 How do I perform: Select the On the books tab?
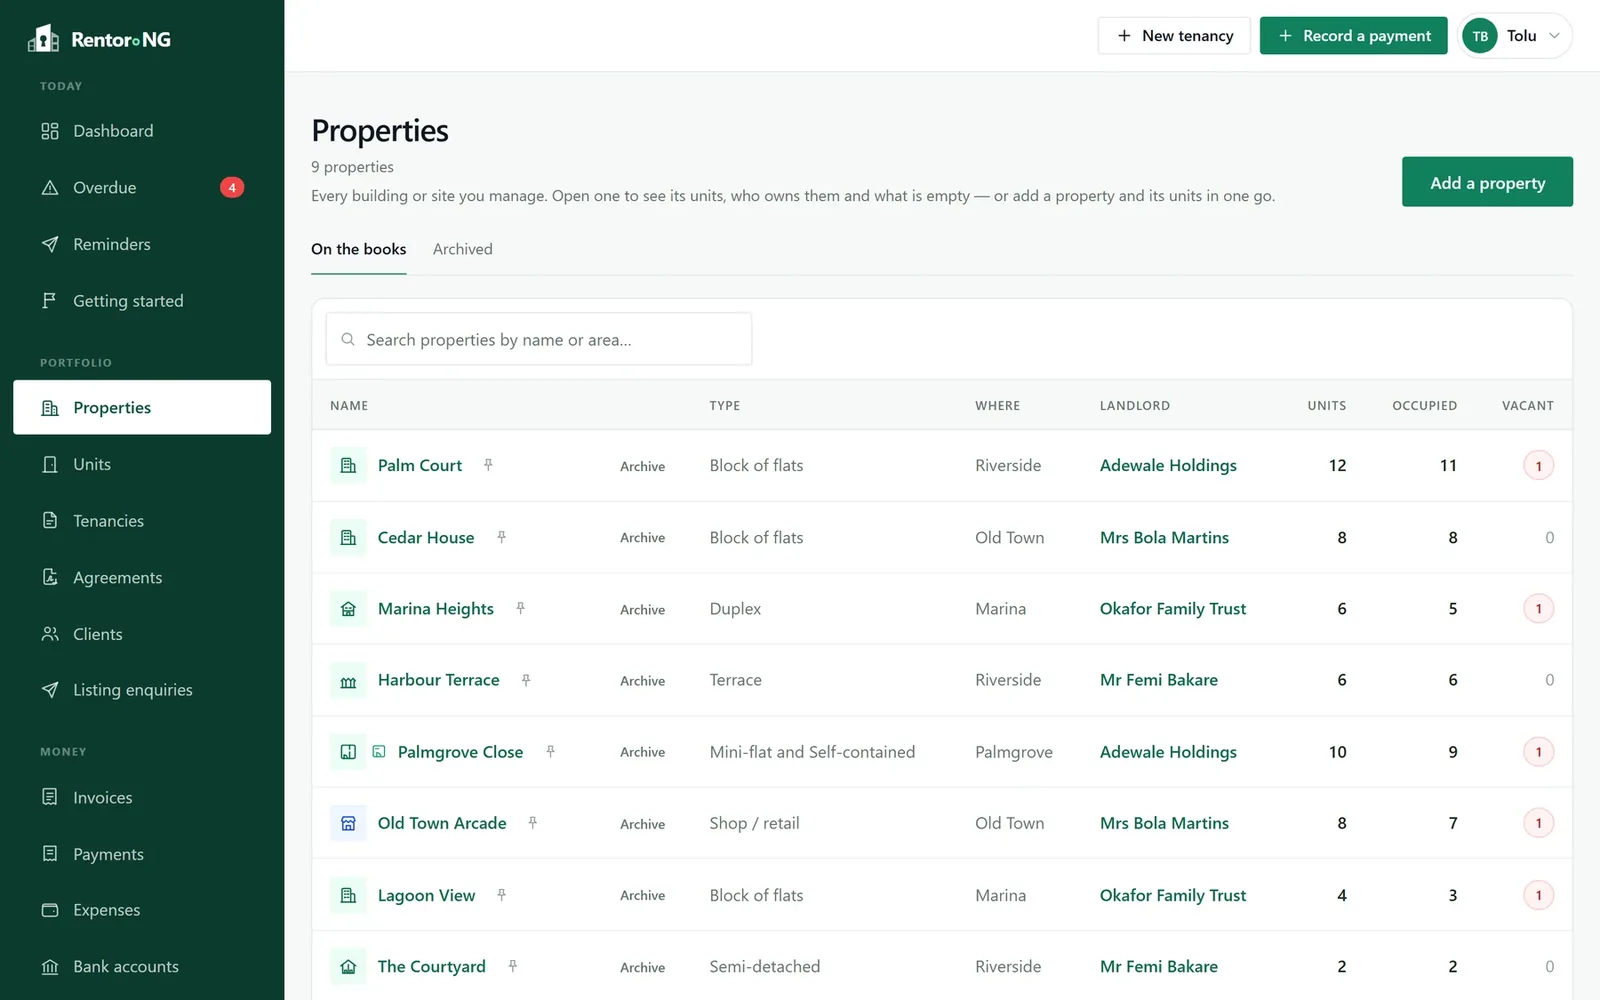point(358,249)
